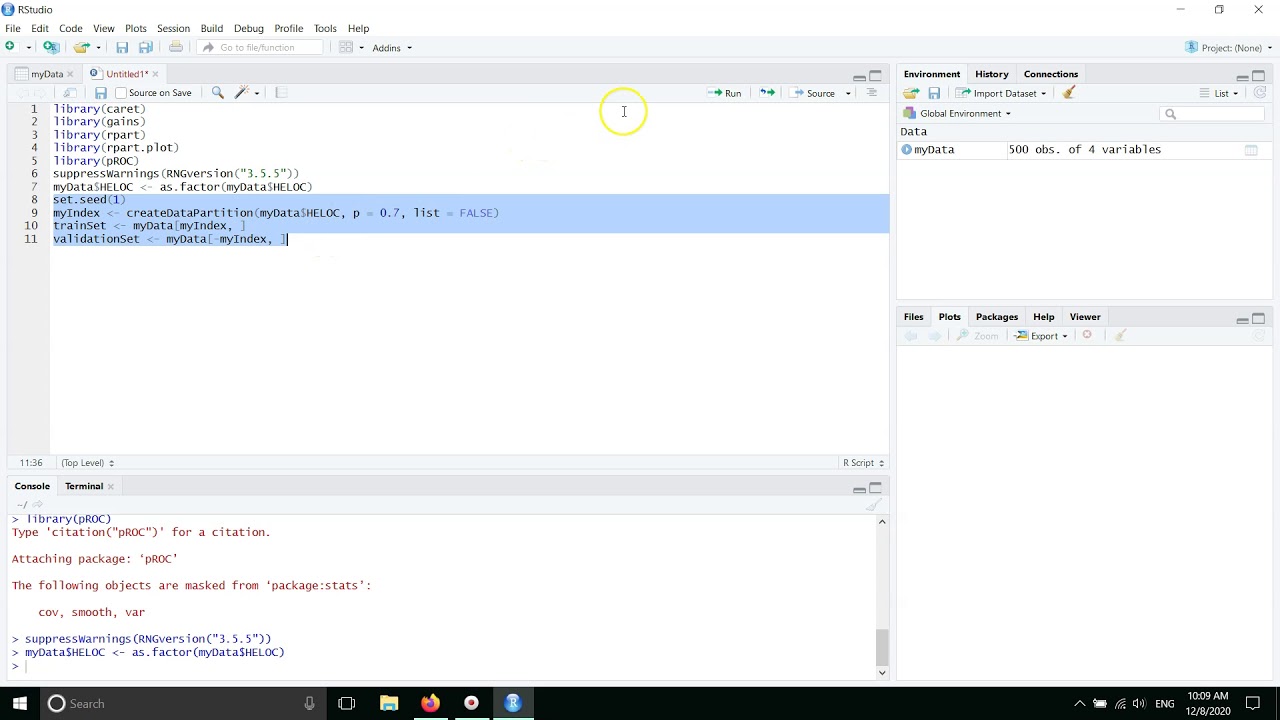Switch to the myData editor tab
1280x720 pixels.
[47, 74]
